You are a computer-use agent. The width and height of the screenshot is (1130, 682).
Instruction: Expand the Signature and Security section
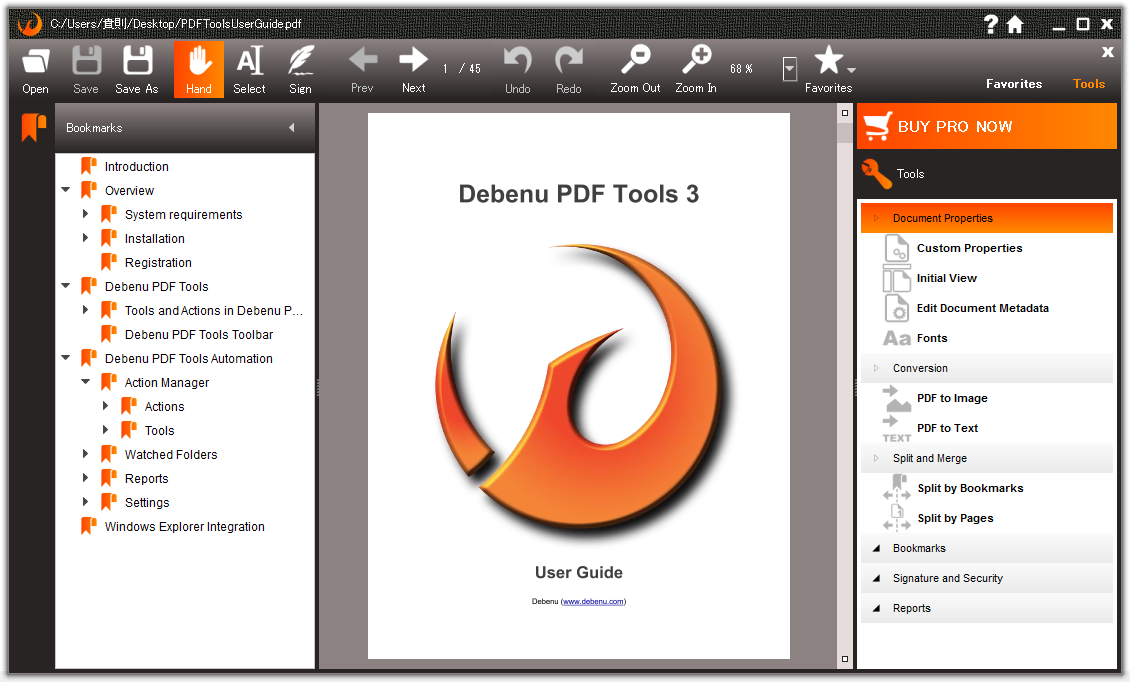coord(987,579)
